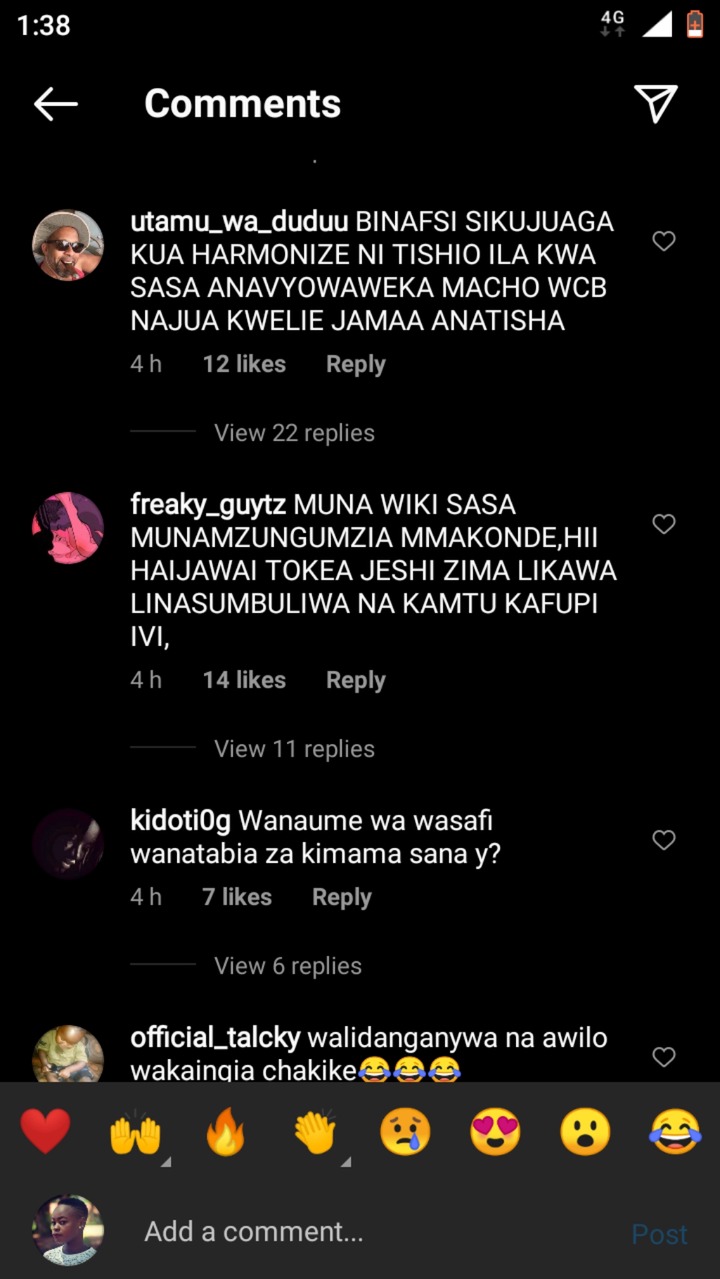Expand View 6 replies
The image size is (720, 1279).
[x=288, y=966]
